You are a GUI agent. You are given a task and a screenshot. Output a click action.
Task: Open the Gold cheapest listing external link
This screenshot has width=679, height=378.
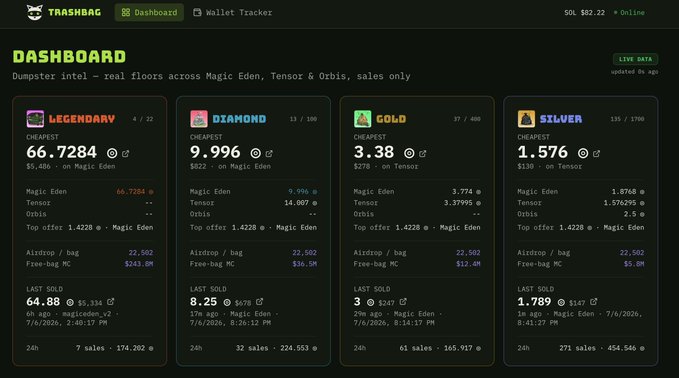(423, 153)
